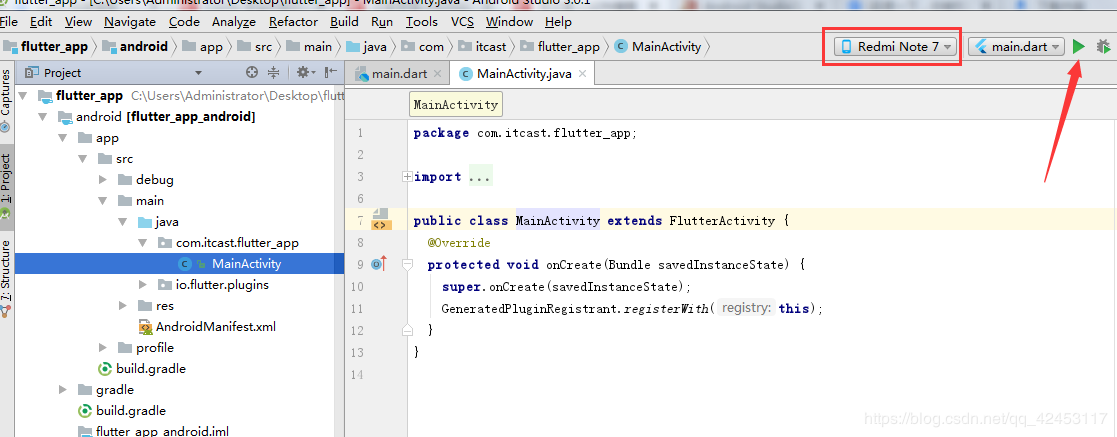Screen dimensions: 1117x437
Task: Collapse the java folder in tree
Action: point(122,222)
